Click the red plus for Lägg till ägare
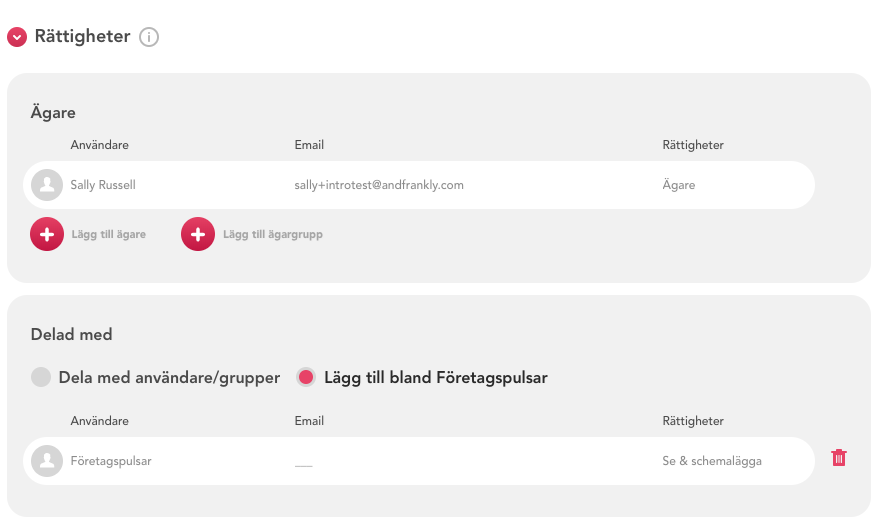This screenshot has width=877, height=526. [x=47, y=234]
